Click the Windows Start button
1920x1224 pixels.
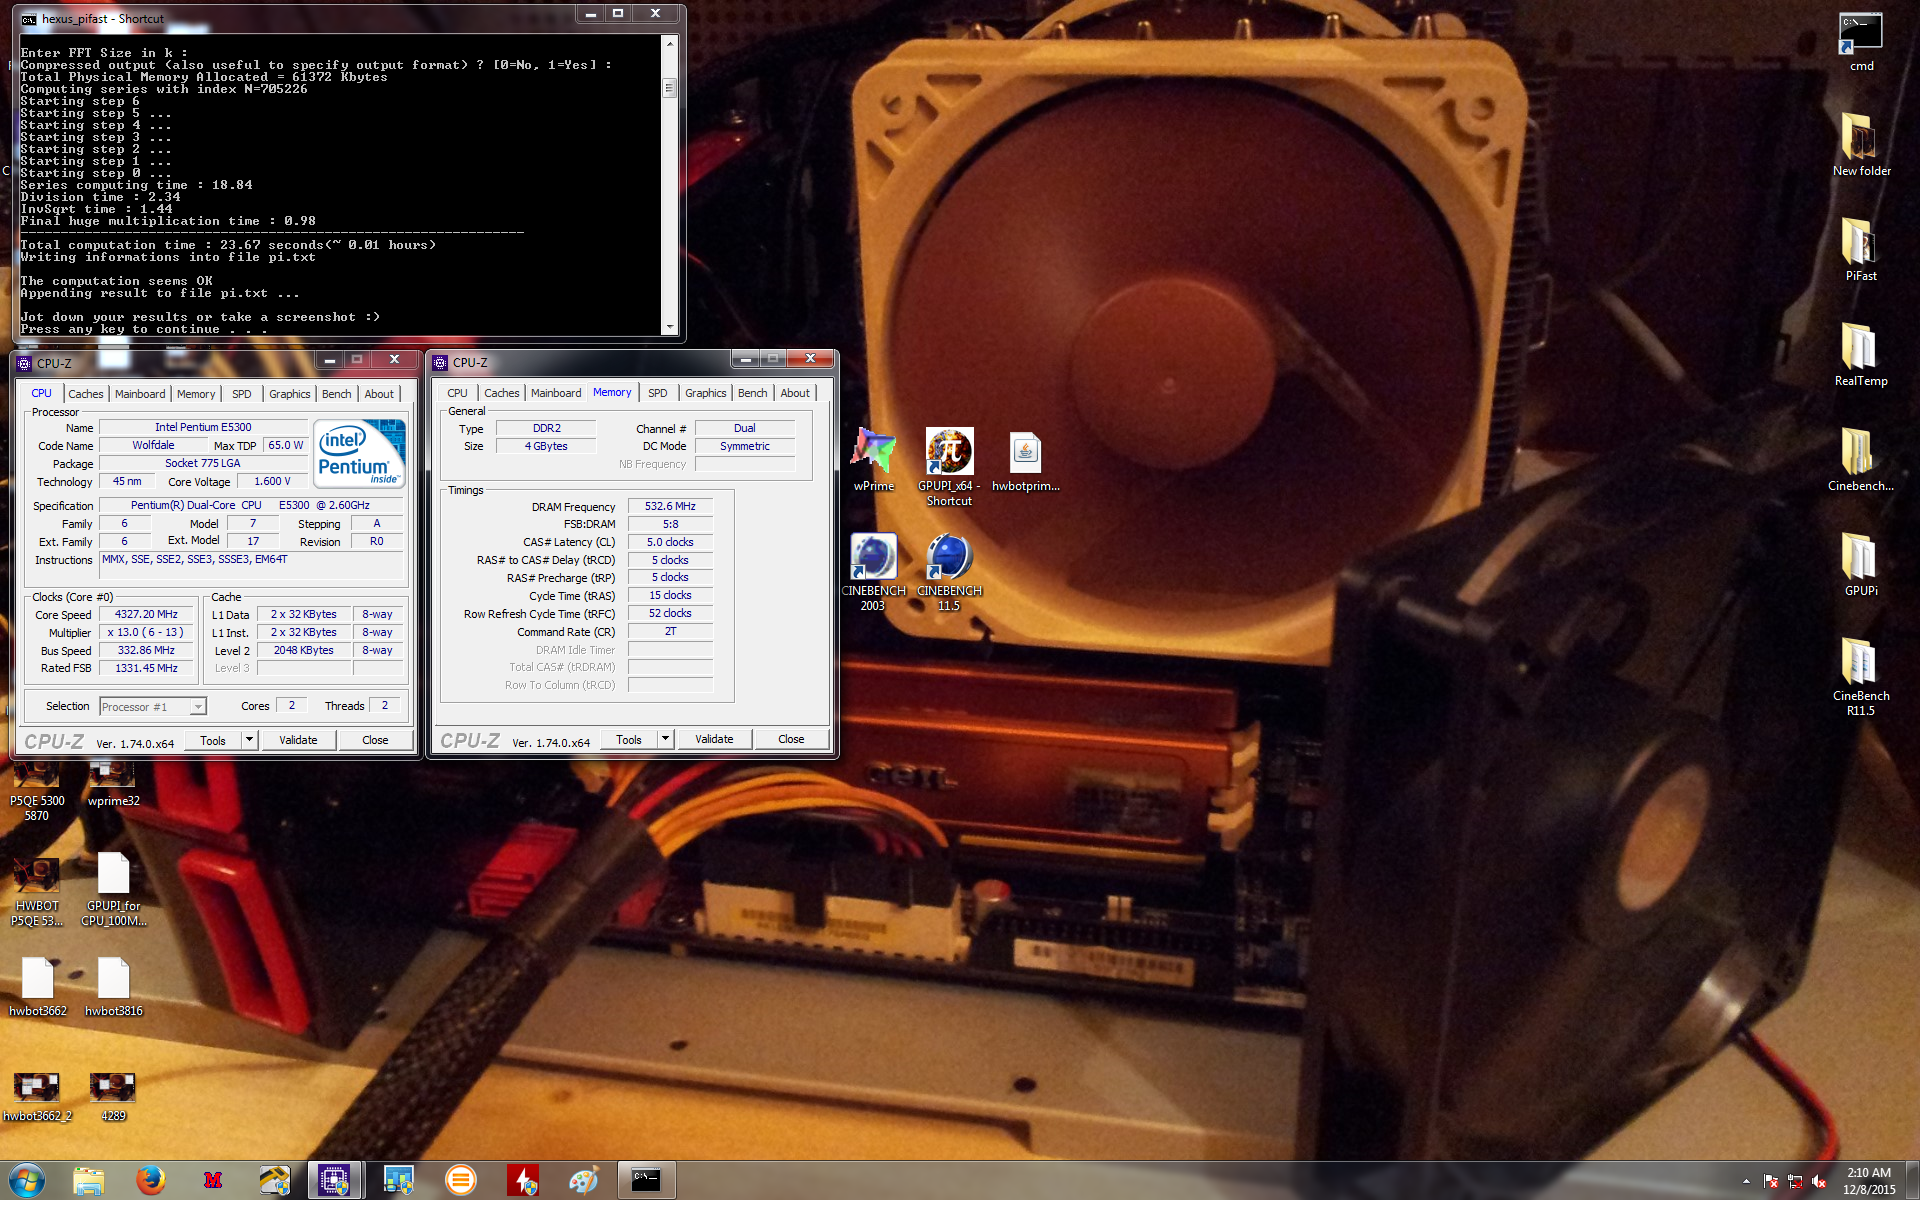(x=27, y=1181)
